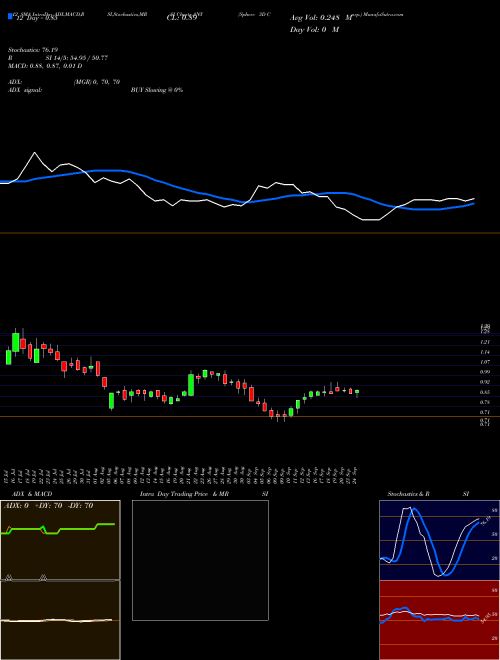Click the 0.85 price axis label
This screenshot has width=500, height=660.
(x=485, y=392)
